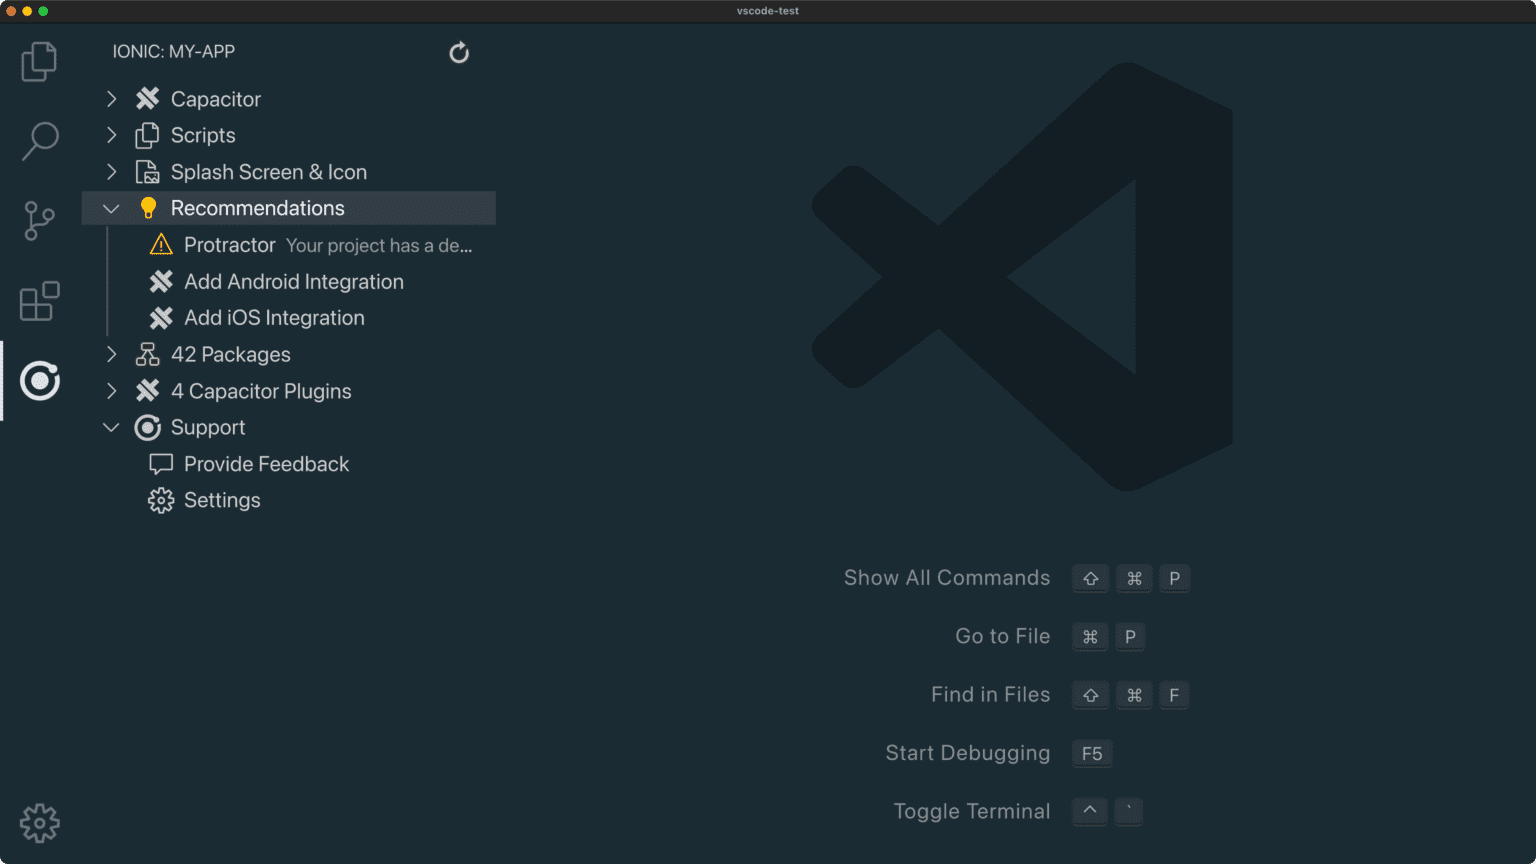Collapse the Recommendations section

(111, 208)
